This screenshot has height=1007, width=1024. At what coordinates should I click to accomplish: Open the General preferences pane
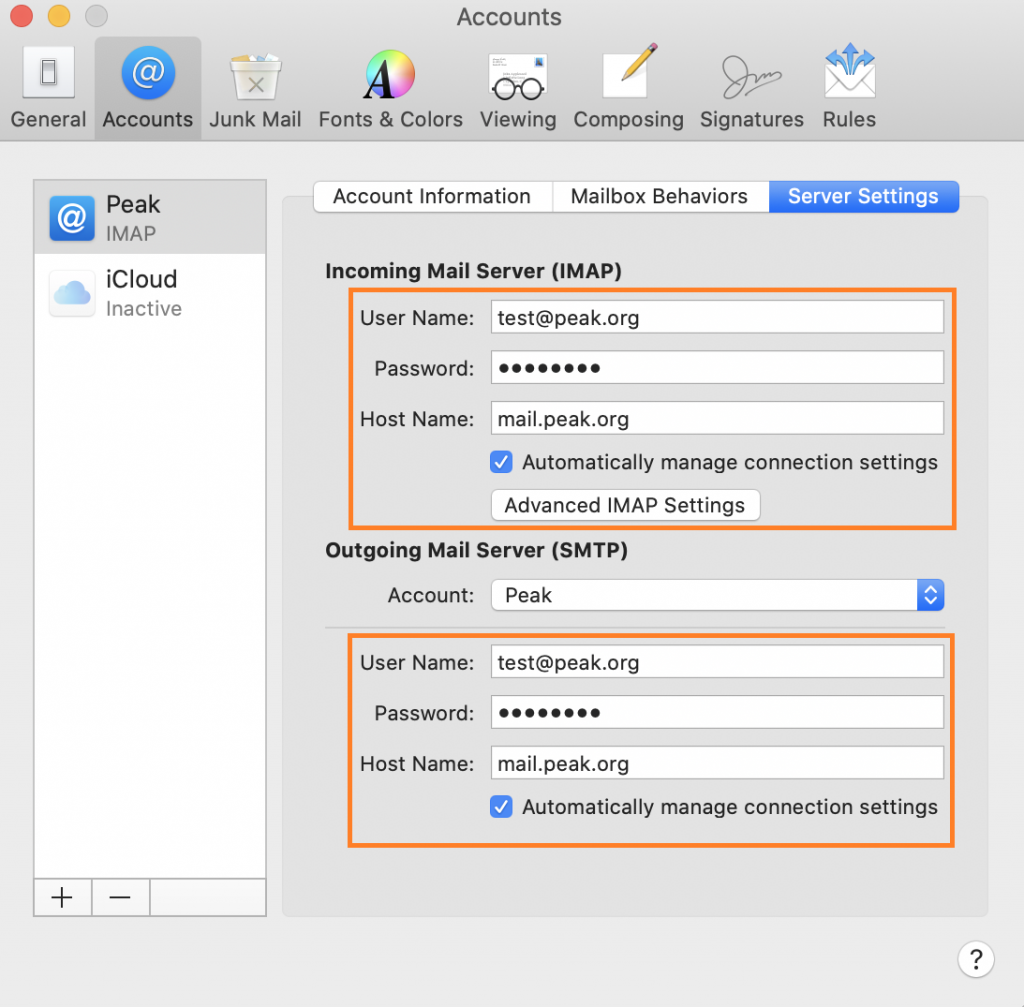point(48,88)
